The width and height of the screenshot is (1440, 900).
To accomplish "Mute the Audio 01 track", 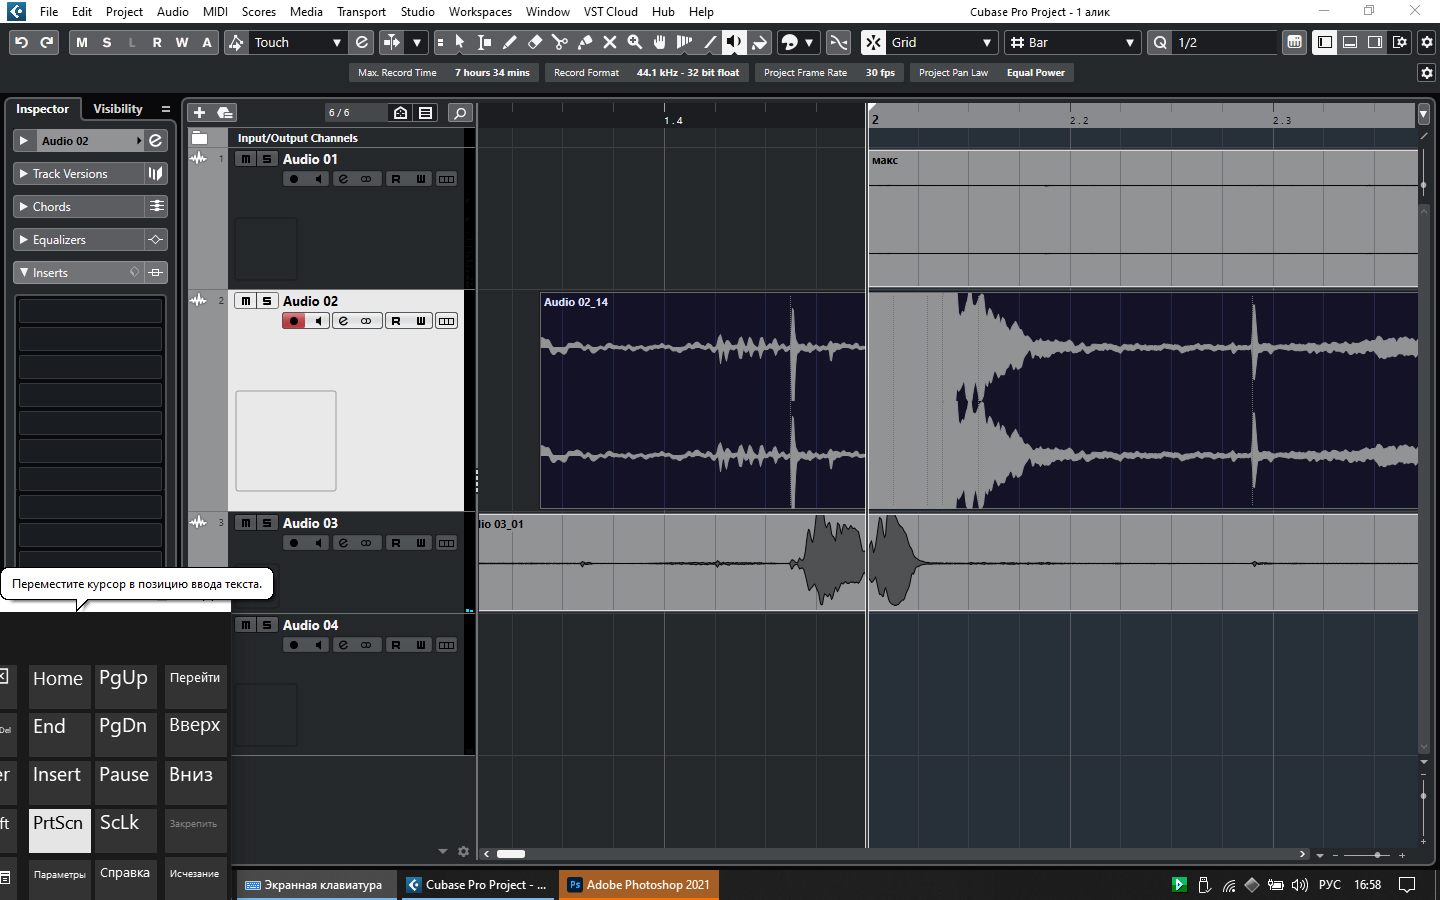I will click(246, 159).
